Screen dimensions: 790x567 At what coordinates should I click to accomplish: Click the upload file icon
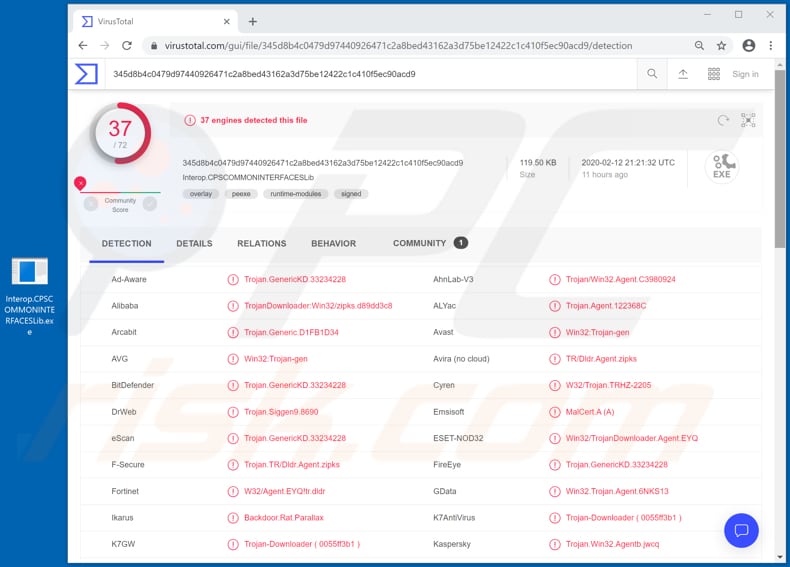pyautogui.click(x=683, y=74)
